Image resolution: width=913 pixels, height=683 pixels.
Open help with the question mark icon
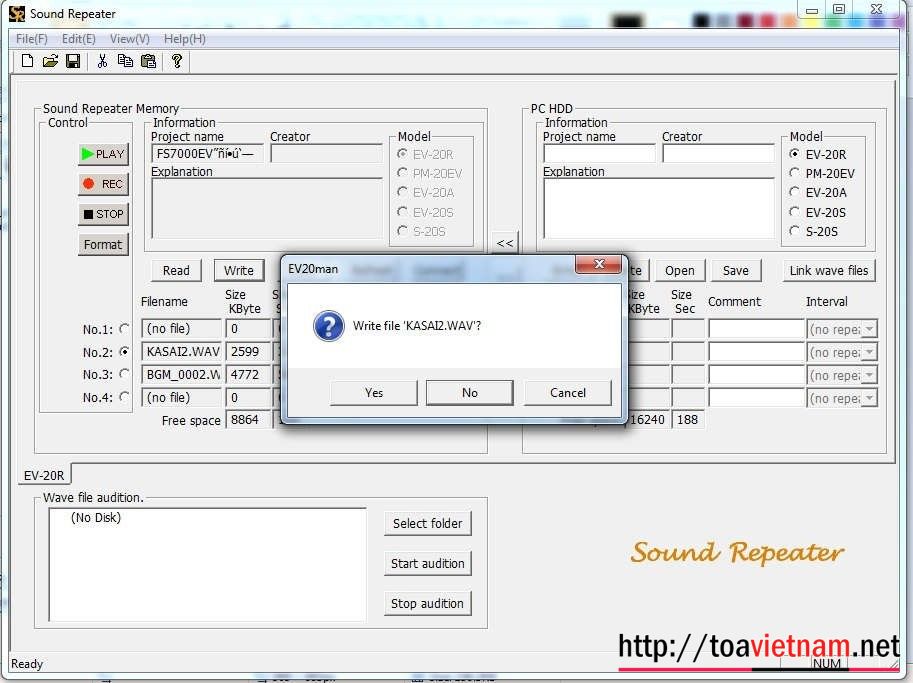(177, 61)
